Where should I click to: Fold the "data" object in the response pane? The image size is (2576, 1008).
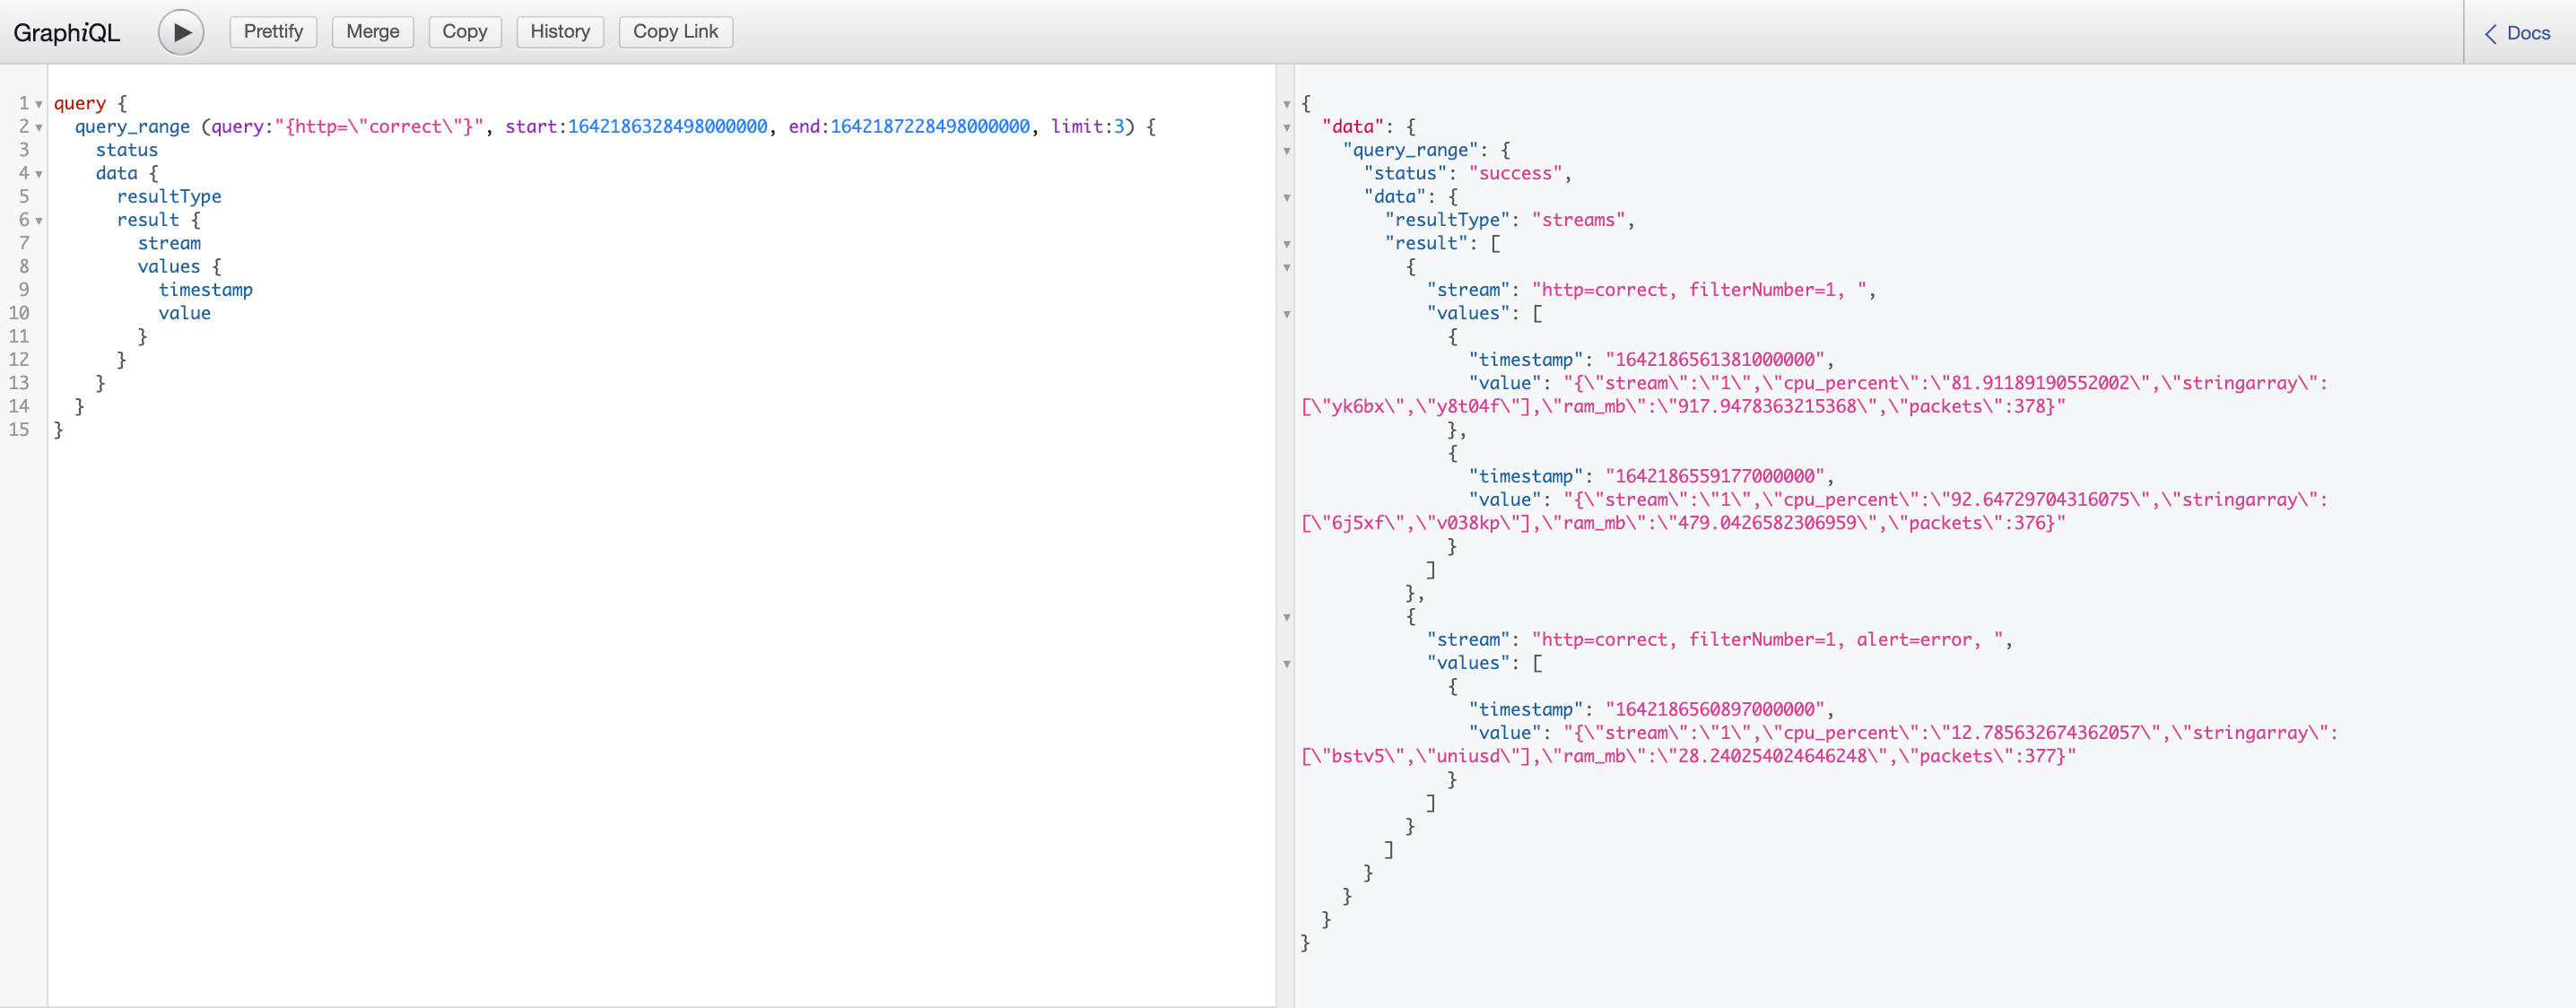1287,127
